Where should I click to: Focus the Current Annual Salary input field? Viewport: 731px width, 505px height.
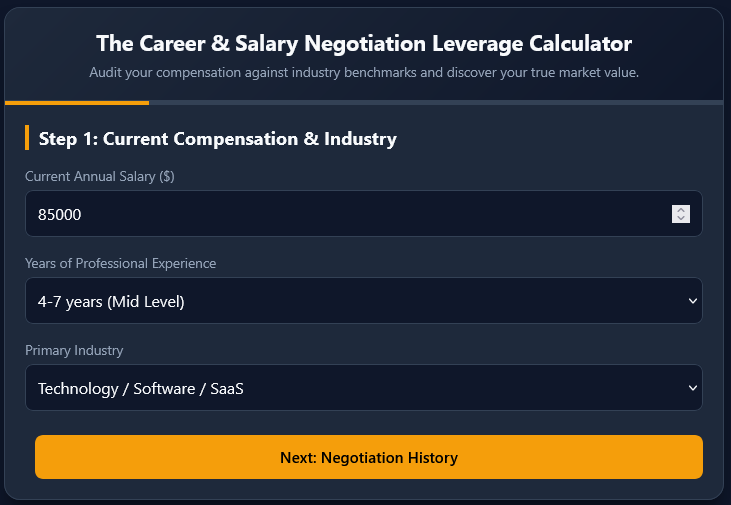coord(364,214)
